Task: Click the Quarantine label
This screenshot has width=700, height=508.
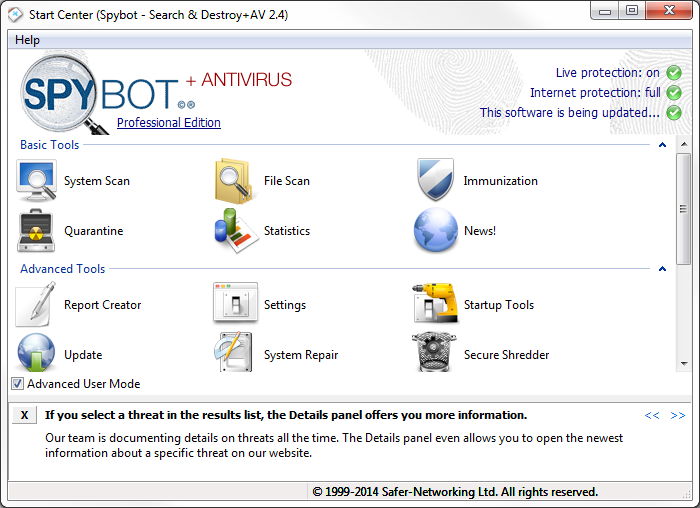Action: coord(94,231)
